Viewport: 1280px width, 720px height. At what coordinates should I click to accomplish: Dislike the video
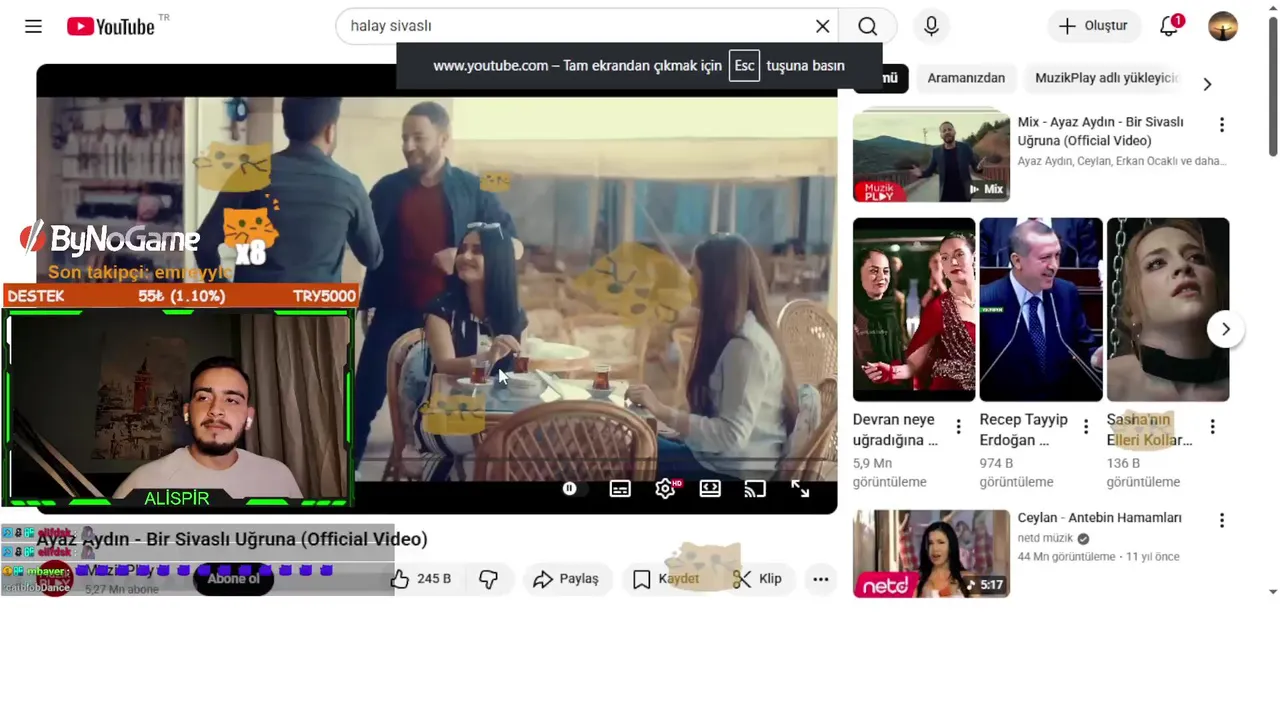pyautogui.click(x=489, y=579)
